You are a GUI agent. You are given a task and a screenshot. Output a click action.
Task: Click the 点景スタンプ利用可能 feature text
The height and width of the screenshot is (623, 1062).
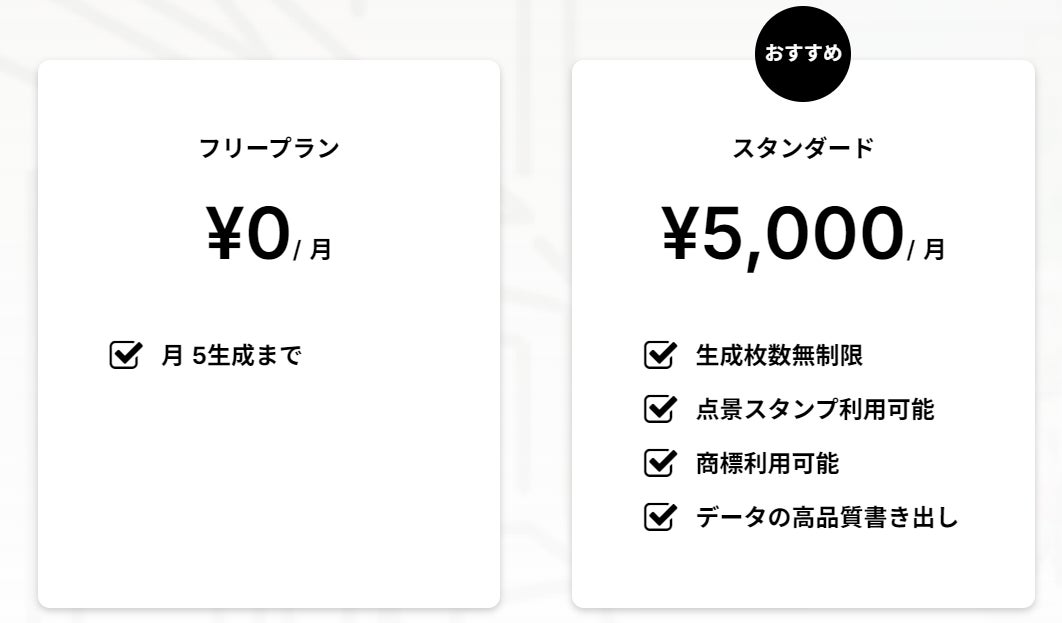[x=814, y=410]
